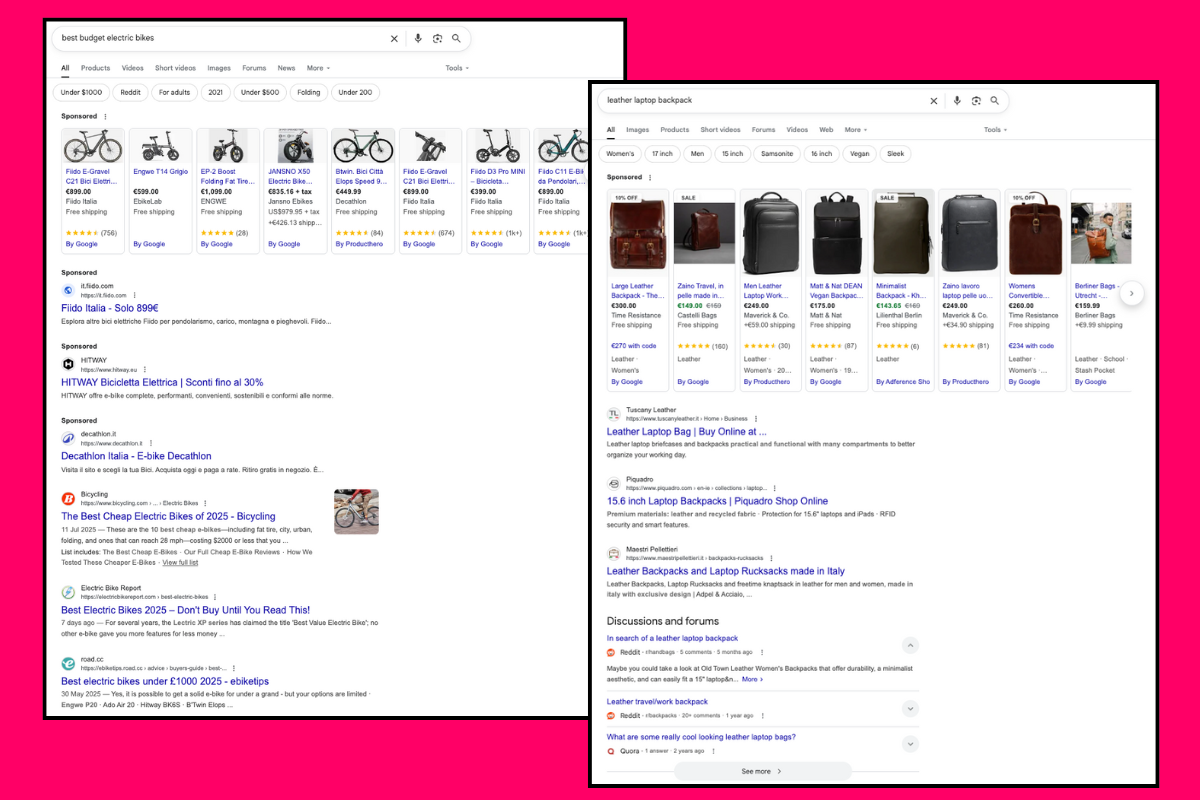This screenshot has height=800, width=1200.
Task: Expand 'cool looking leather laptop bags' Quora question
Action: pyautogui.click(x=910, y=744)
